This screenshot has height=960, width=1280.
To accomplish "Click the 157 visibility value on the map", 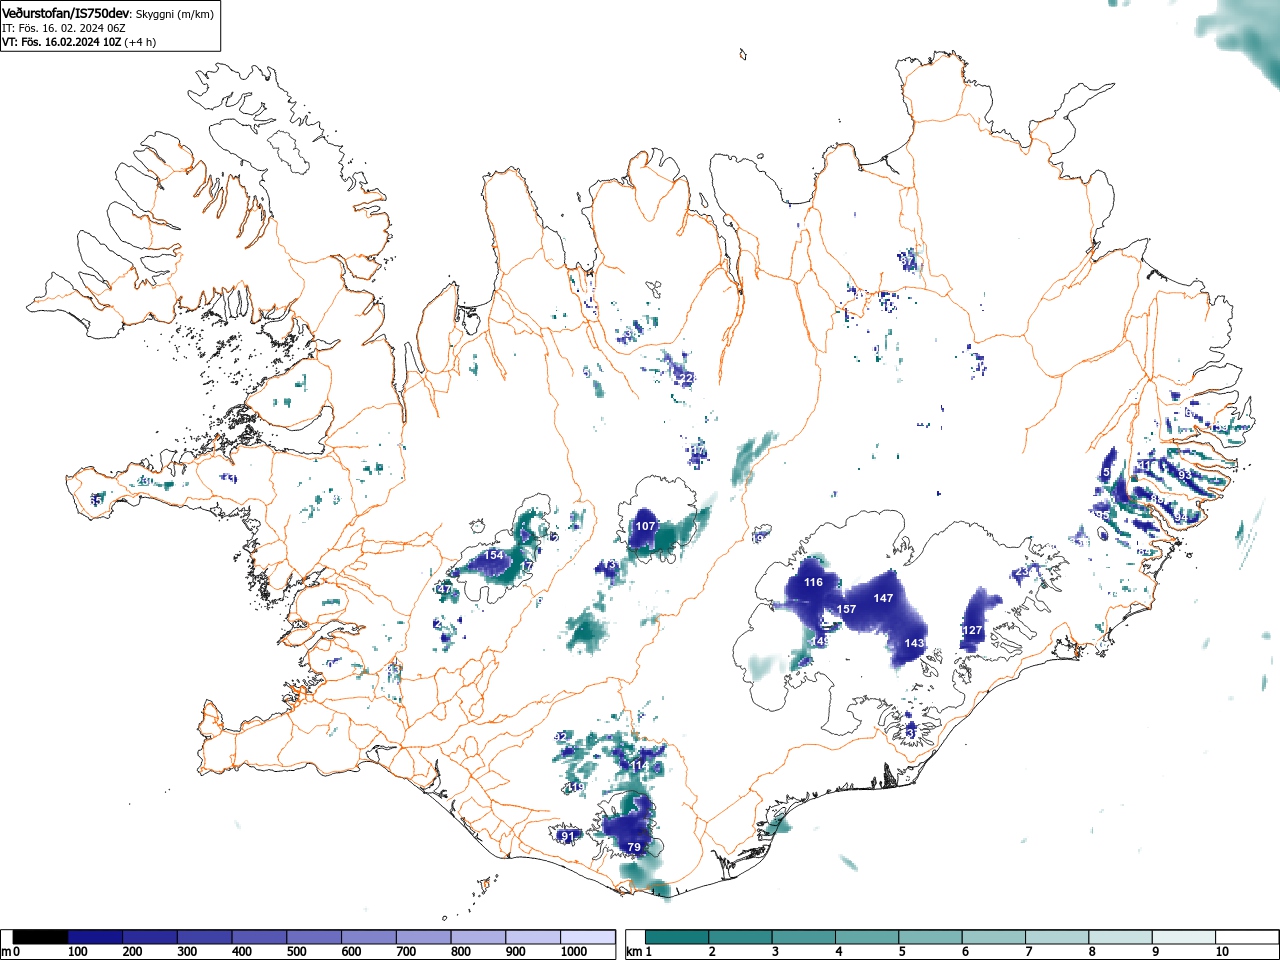I will point(846,609).
